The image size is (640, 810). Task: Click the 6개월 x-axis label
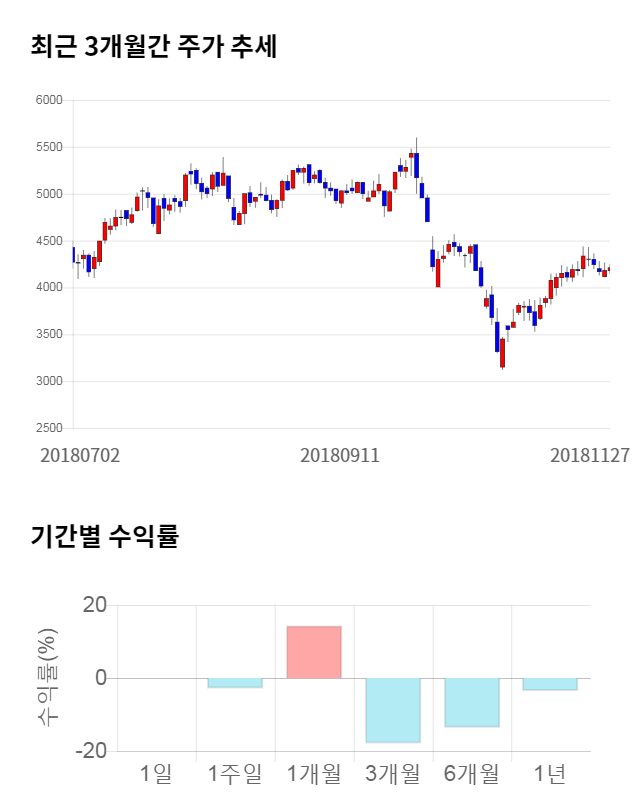click(472, 773)
